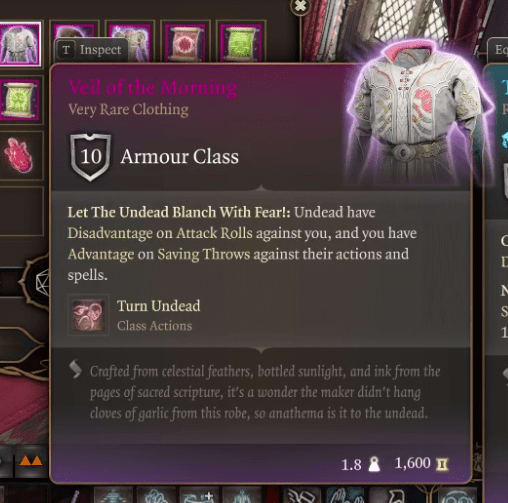Image resolution: width=508 pixels, height=503 pixels.
Task: Click the orange double-arrow icon
Action: click(x=31, y=461)
